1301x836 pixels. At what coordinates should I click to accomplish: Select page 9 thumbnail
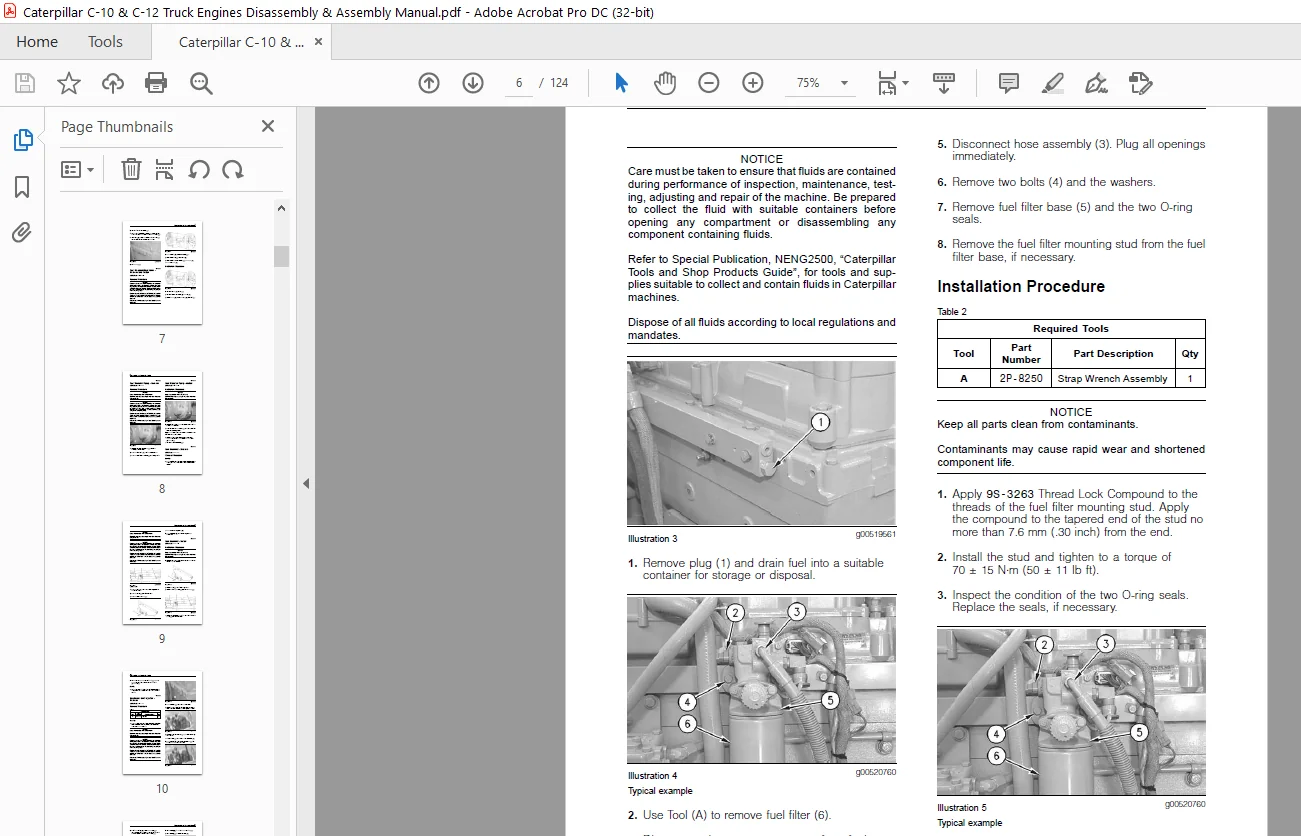click(x=162, y=572)
